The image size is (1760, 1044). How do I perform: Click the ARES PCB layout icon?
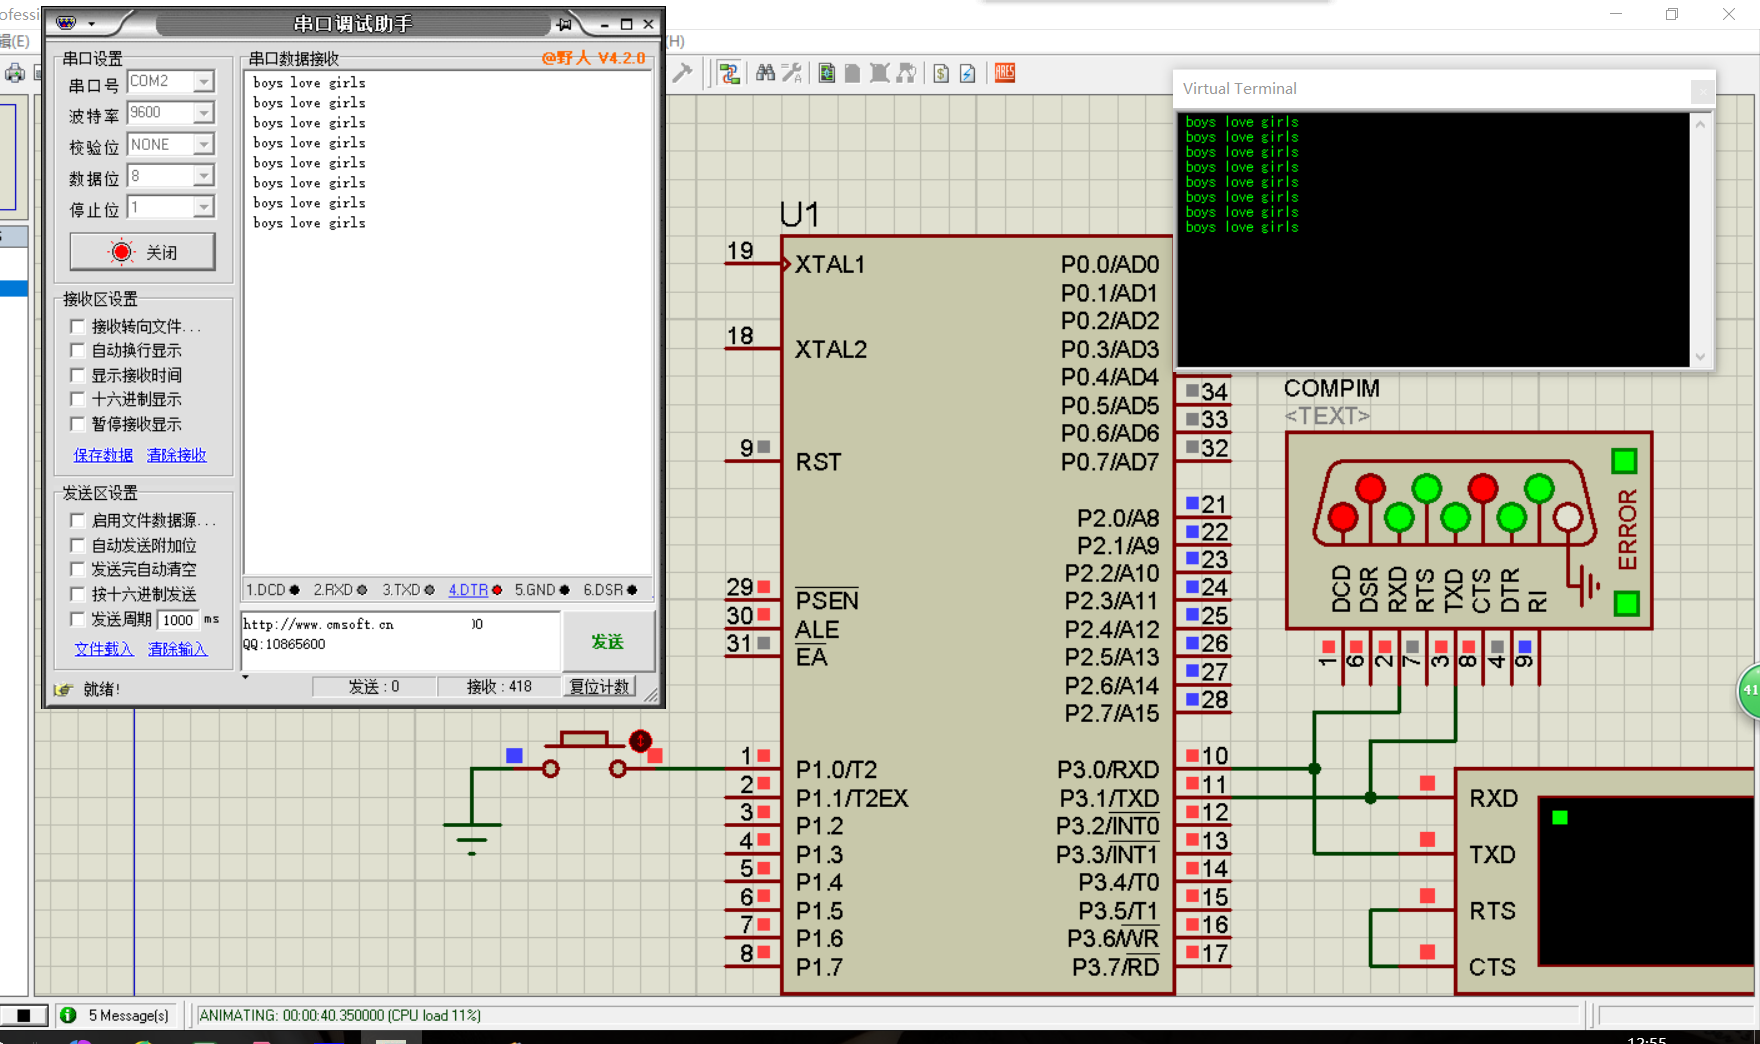[1005, 73]
